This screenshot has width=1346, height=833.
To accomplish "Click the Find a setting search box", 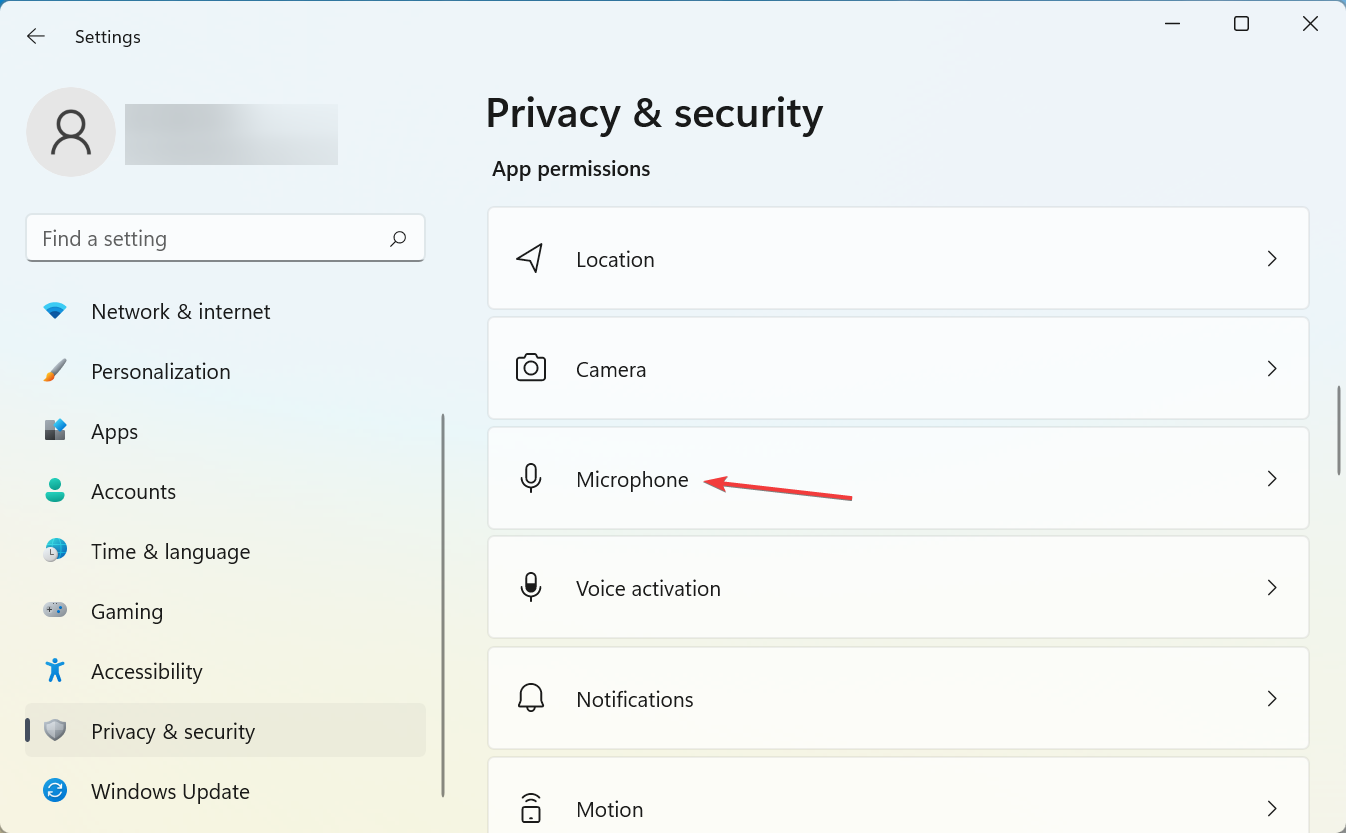I will [x=210, y=239].
